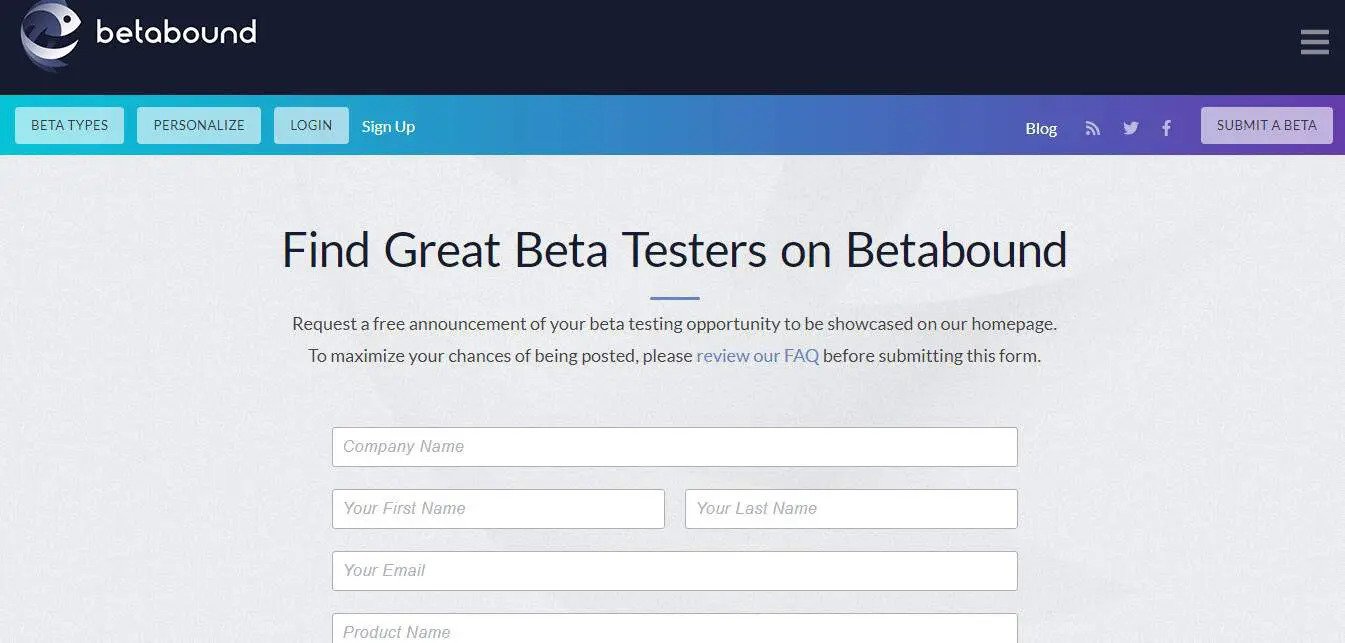Click the Betabound fish logo icon

coord(50,34)
